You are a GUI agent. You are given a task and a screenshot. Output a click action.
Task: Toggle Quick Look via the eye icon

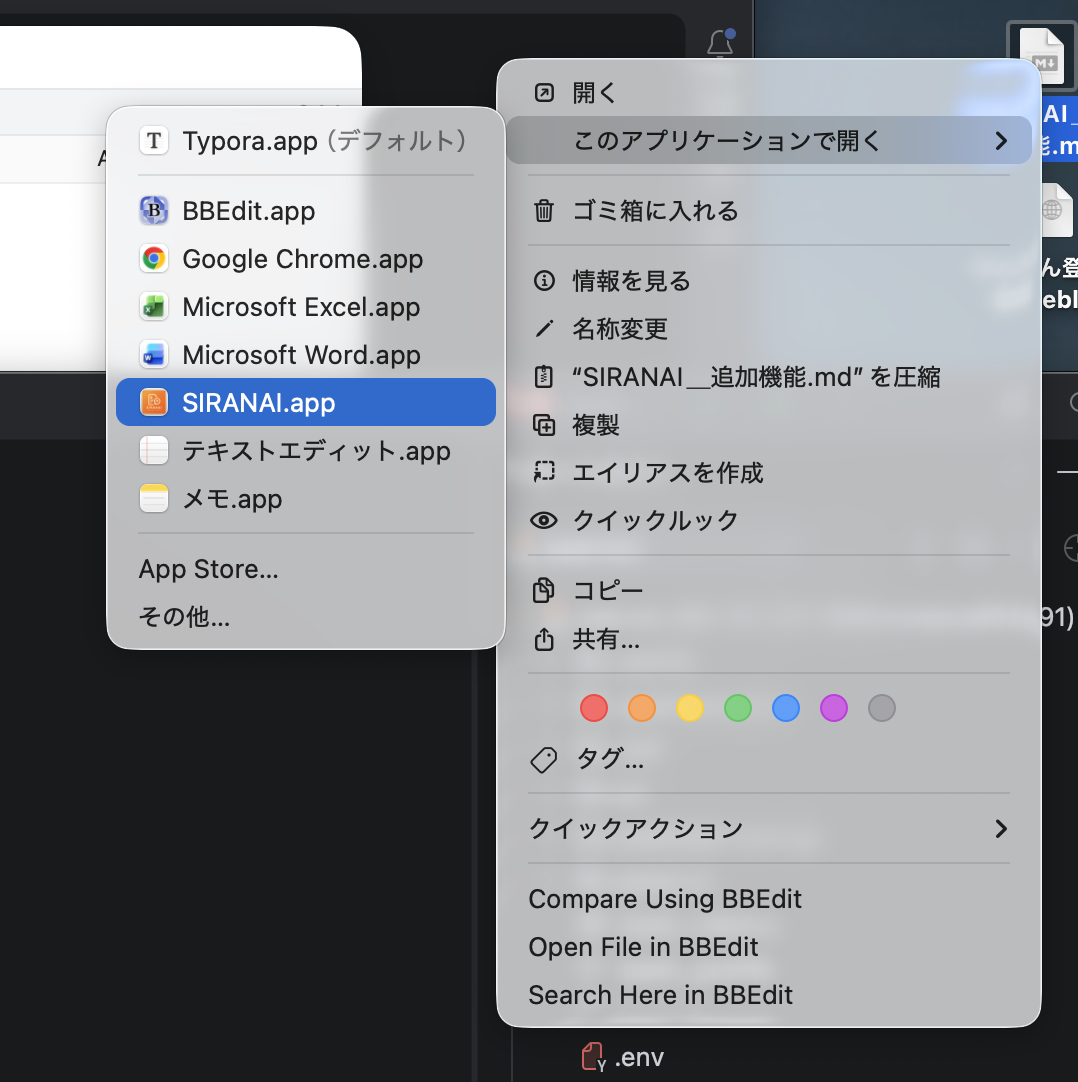coord(544,520)
